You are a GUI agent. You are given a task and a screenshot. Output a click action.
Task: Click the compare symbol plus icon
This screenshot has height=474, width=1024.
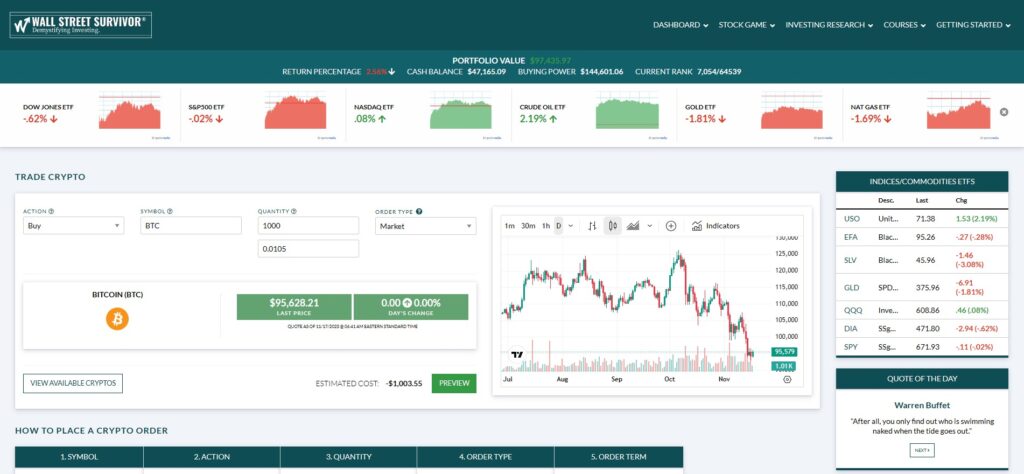(x=671, y=226)
